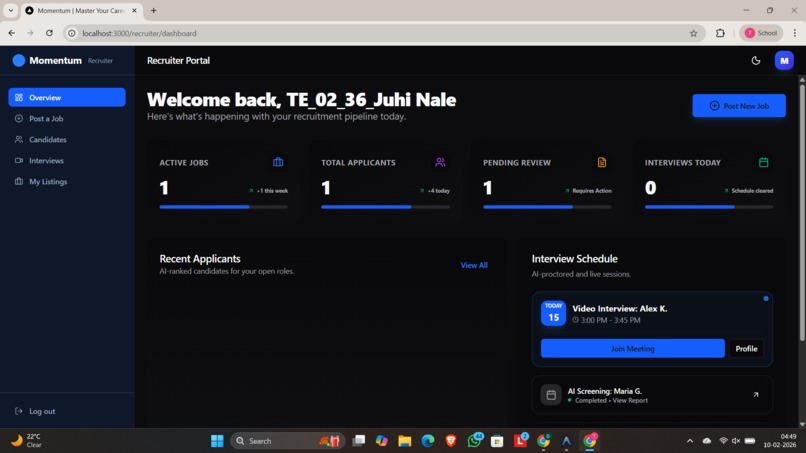Image resolution: width=806 pixels, height=453 pixels.
Task: Open the browser extensions puzzle icon
Action: (720, 33)
